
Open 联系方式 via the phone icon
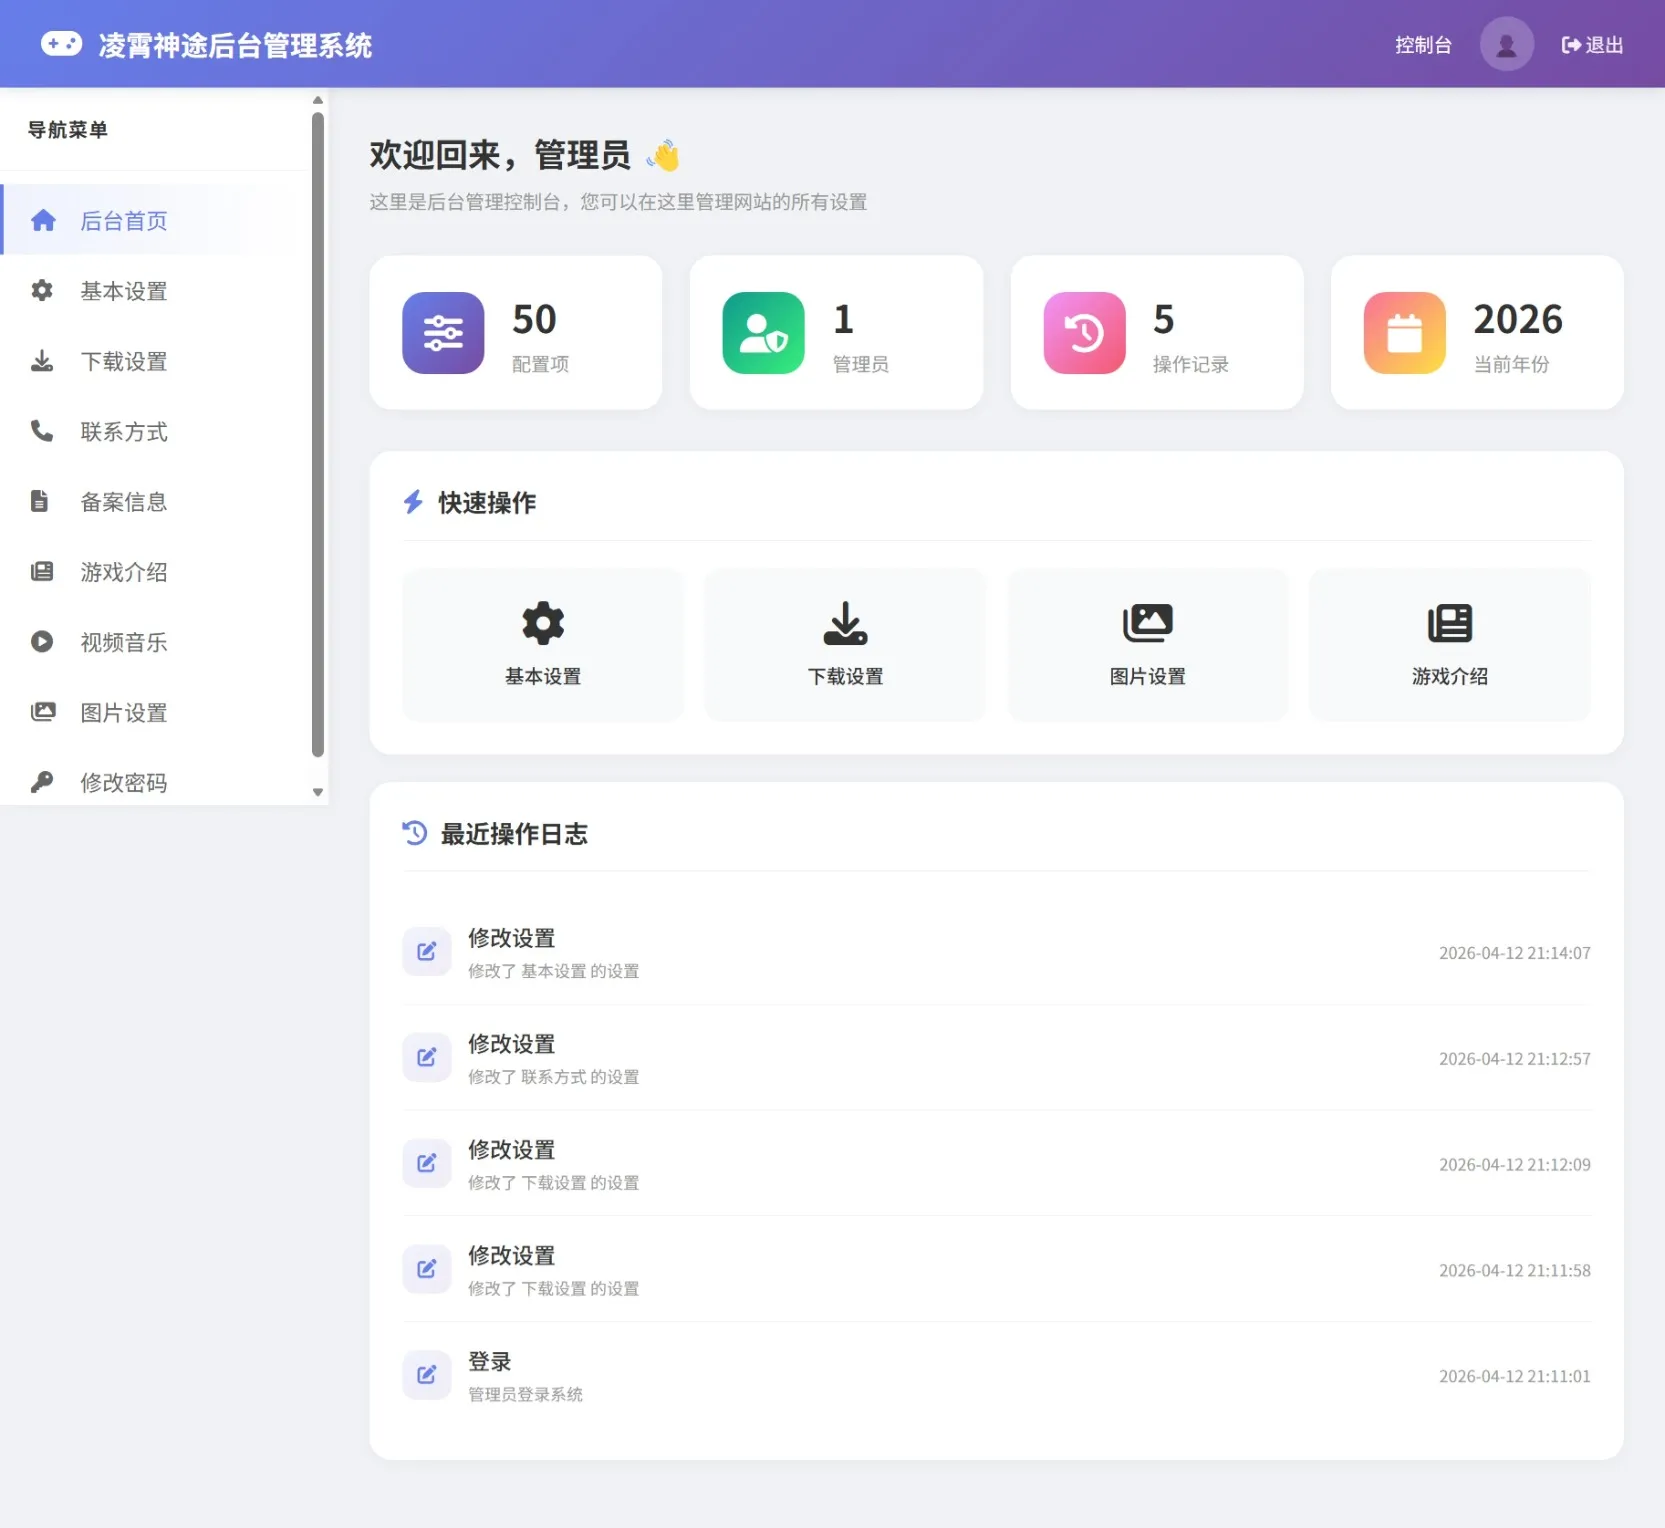click(42, 431)
